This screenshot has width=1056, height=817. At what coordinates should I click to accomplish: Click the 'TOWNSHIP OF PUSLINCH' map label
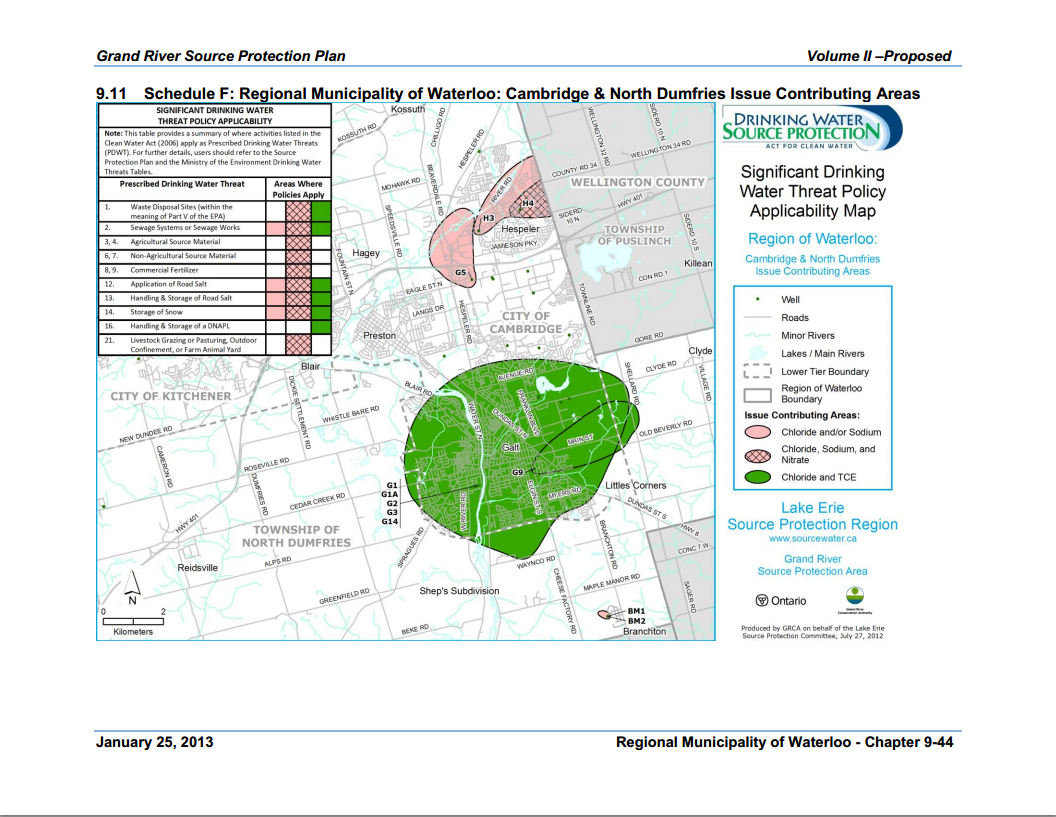pos(634,235)
